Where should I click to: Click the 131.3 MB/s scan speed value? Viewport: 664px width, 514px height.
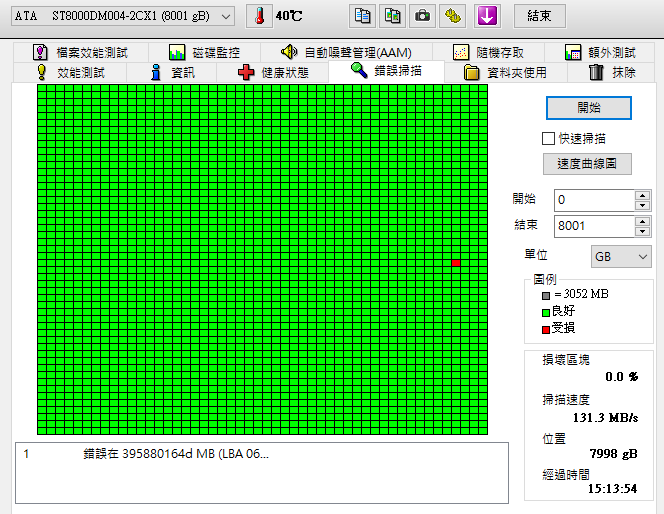605,418
